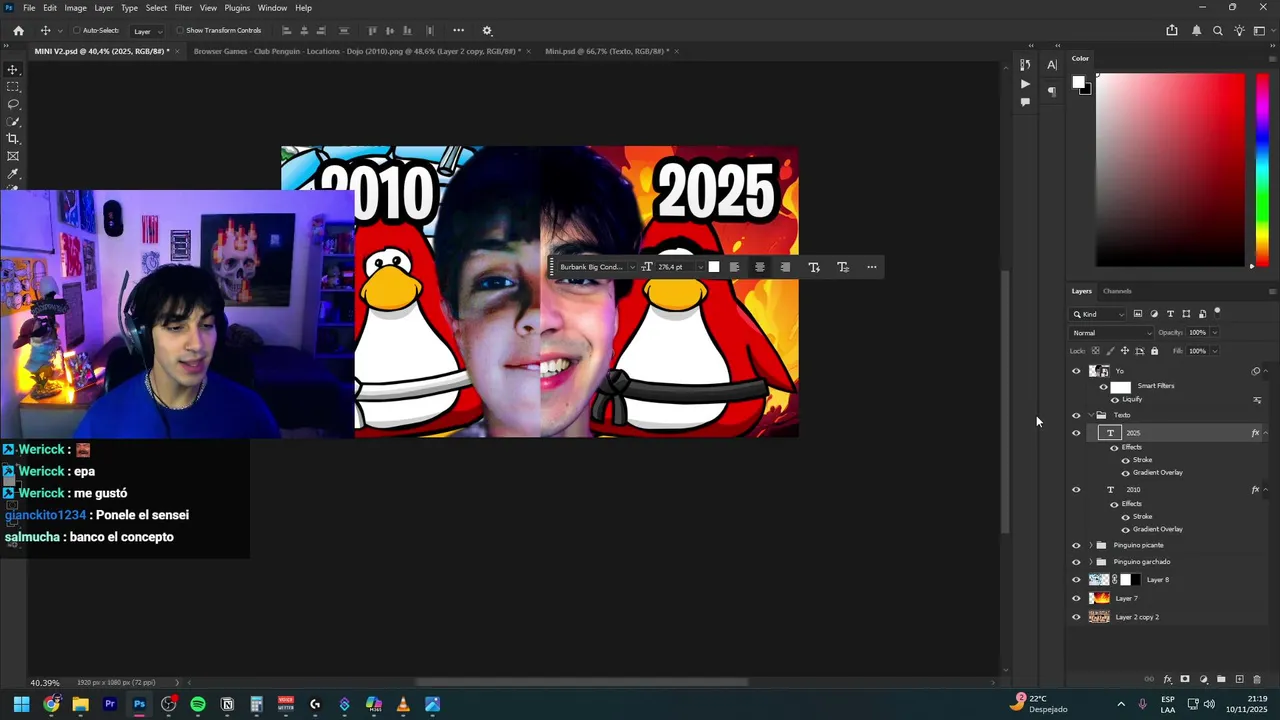Image resolution: width=1280 pixels, height=720 pixels.
Task: Click align left edges icon in options bar
Action: pos(286,31)
